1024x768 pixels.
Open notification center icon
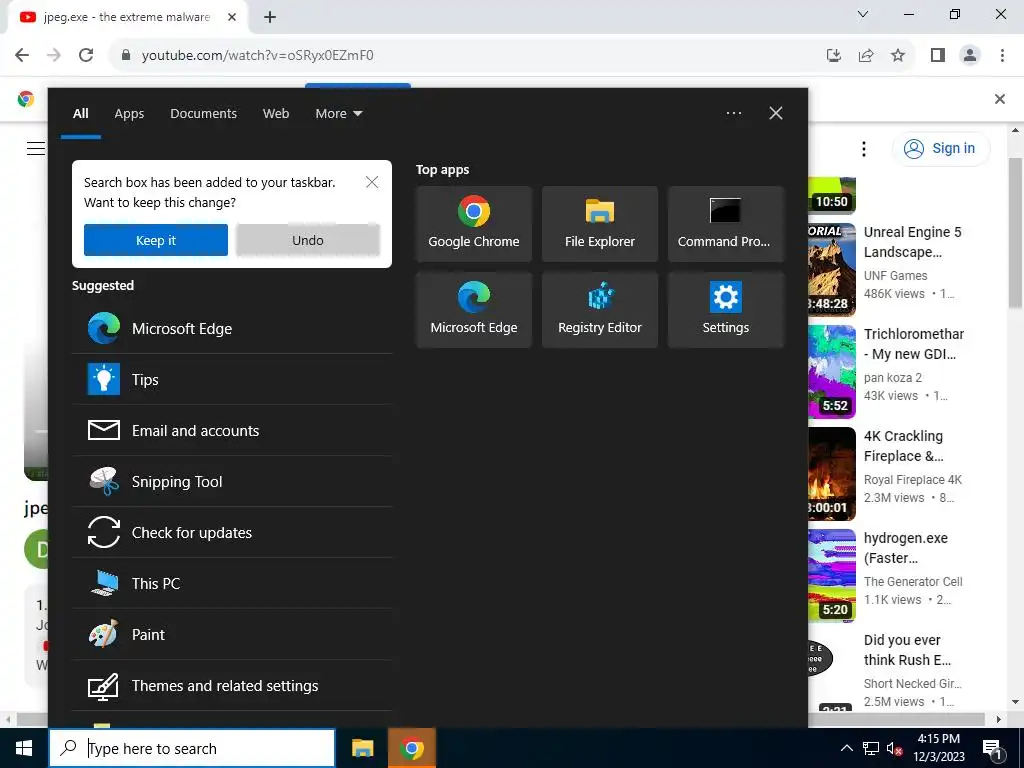point(993,748)
